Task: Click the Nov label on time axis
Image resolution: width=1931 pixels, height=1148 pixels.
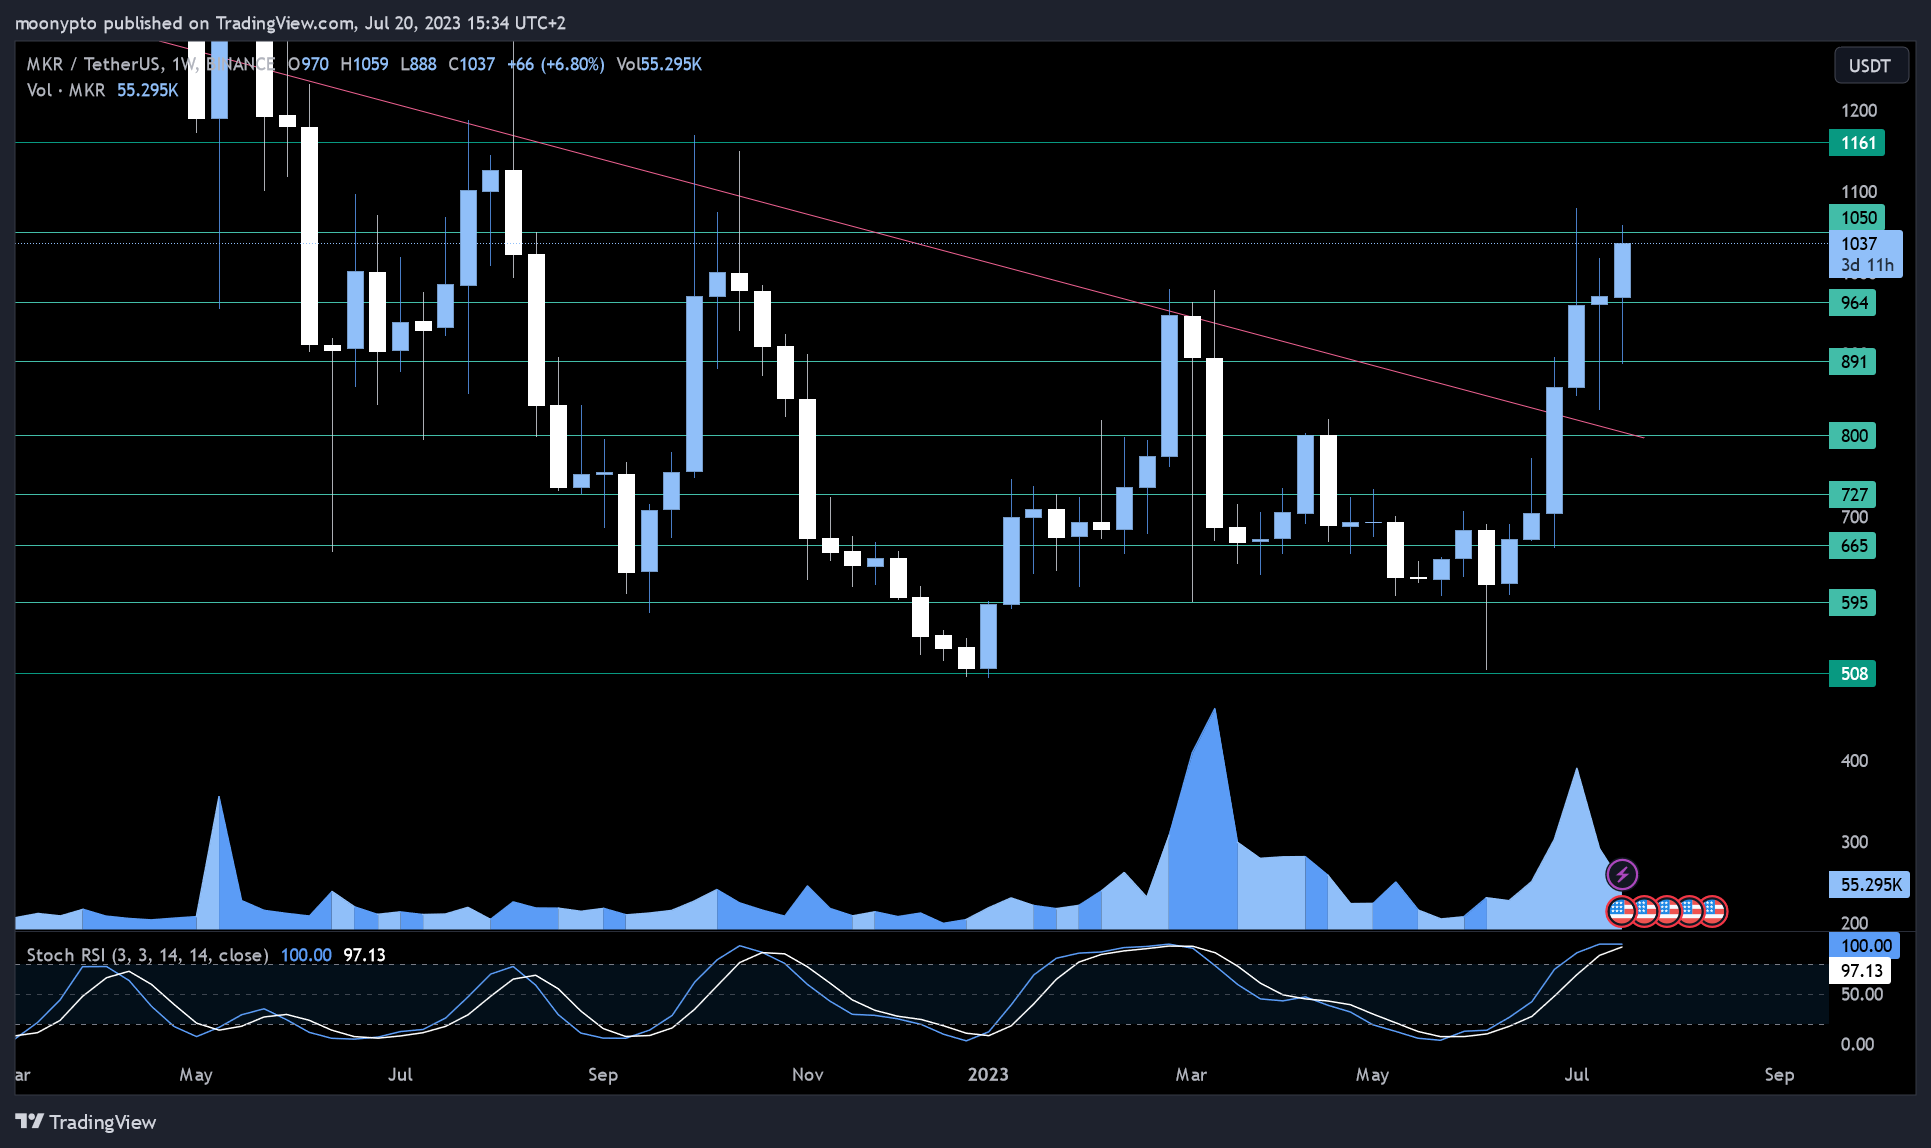Action: coord(808,1075)
